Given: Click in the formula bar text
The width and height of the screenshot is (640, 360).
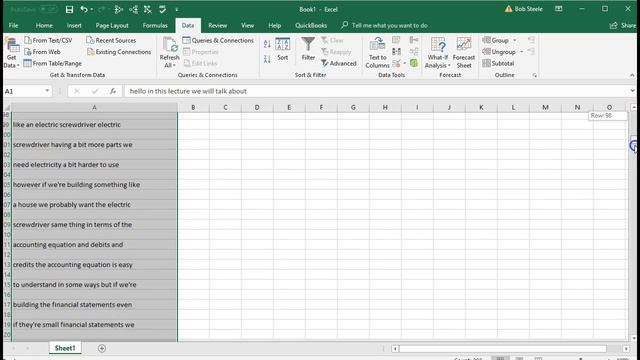Looking at the screenshot, I should point(188,91).
